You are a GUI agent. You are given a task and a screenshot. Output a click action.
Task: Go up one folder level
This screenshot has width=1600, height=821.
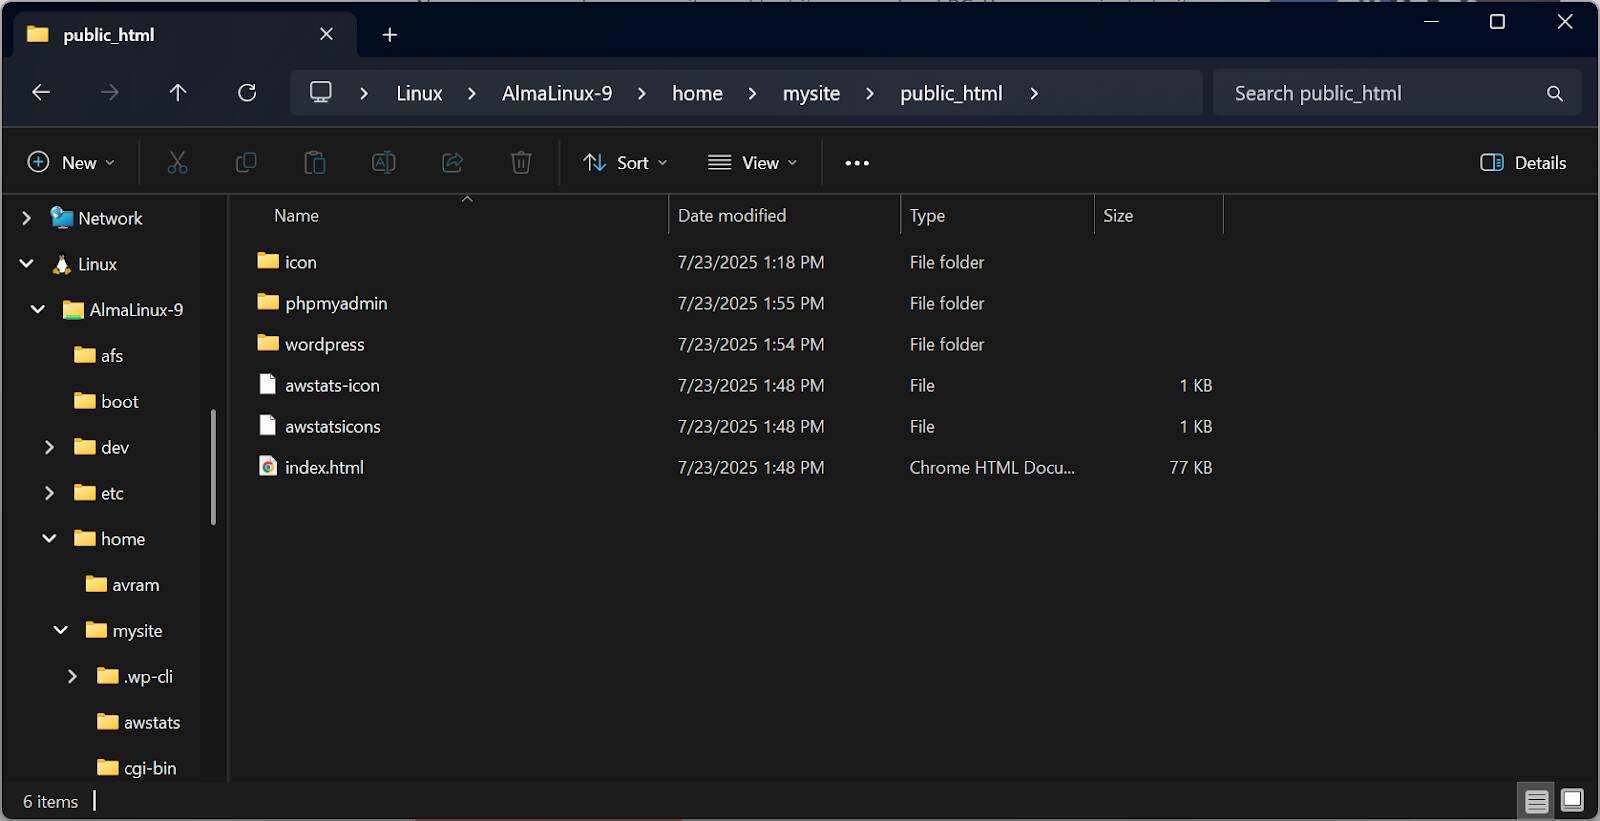point(178,93)
